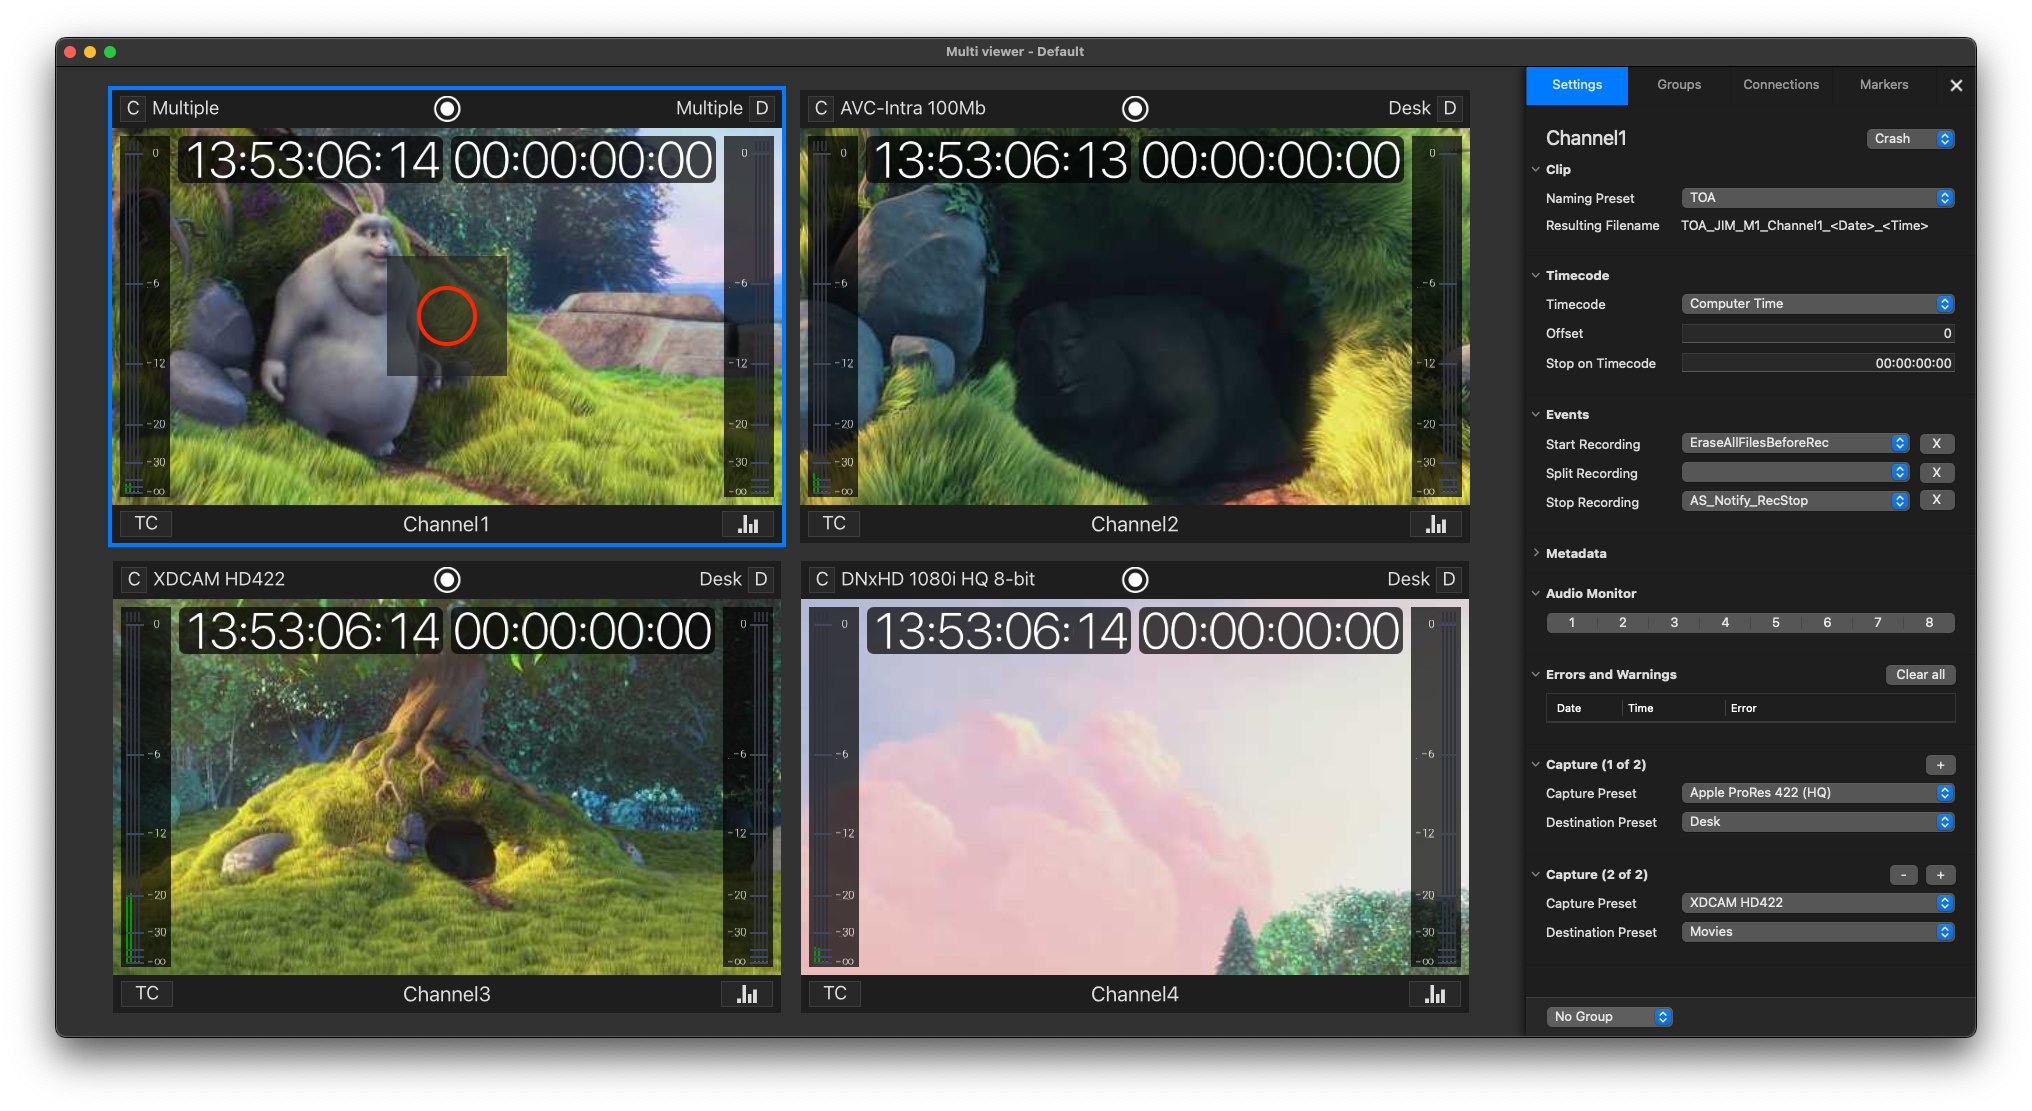Image resolution: width=2032 pixels, height=1111 pixels.
Task: Select the Channel4 video preview
Action: click(1135, 788)
